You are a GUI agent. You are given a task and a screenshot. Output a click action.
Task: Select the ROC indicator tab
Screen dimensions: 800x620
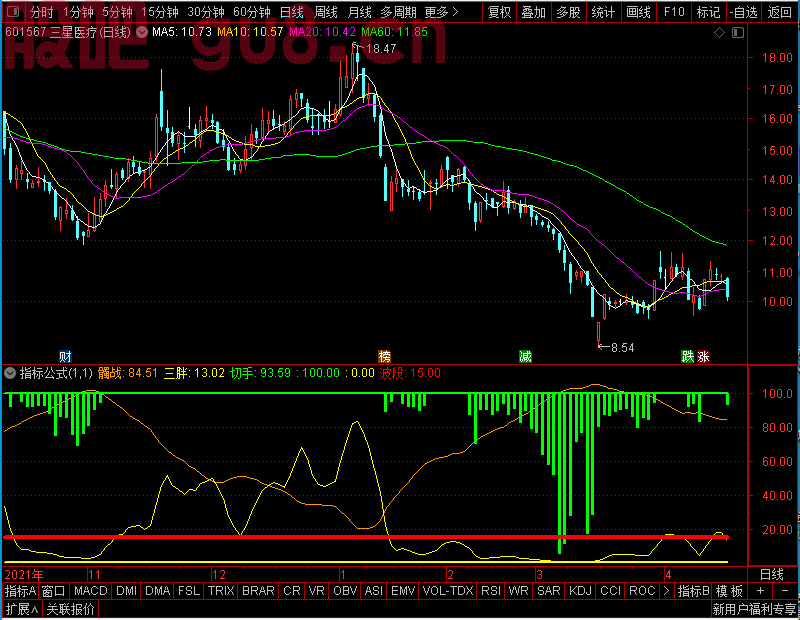642,591
